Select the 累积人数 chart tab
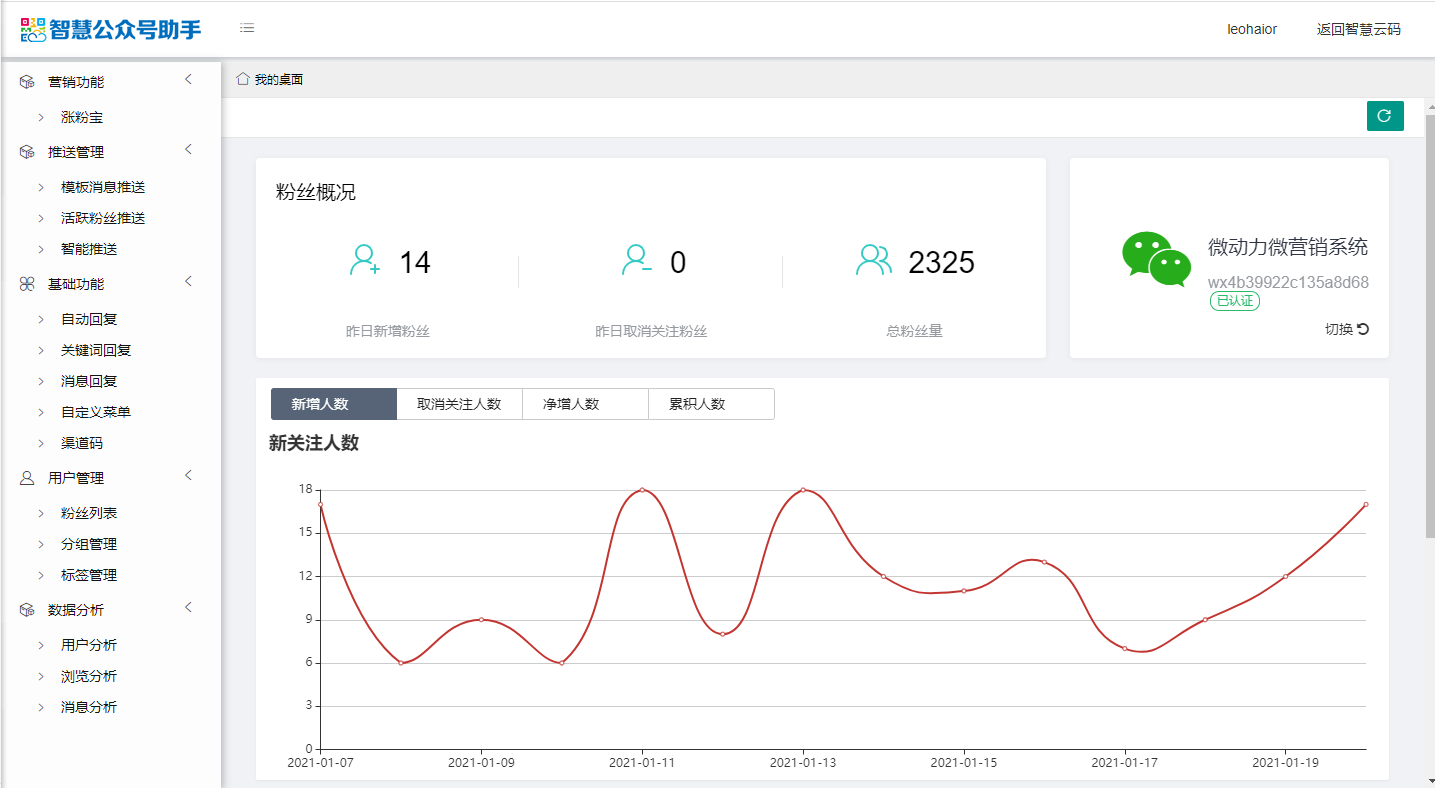Image resolution: width=1435 pixels, height=788 pixels. (x=711, y=404)
